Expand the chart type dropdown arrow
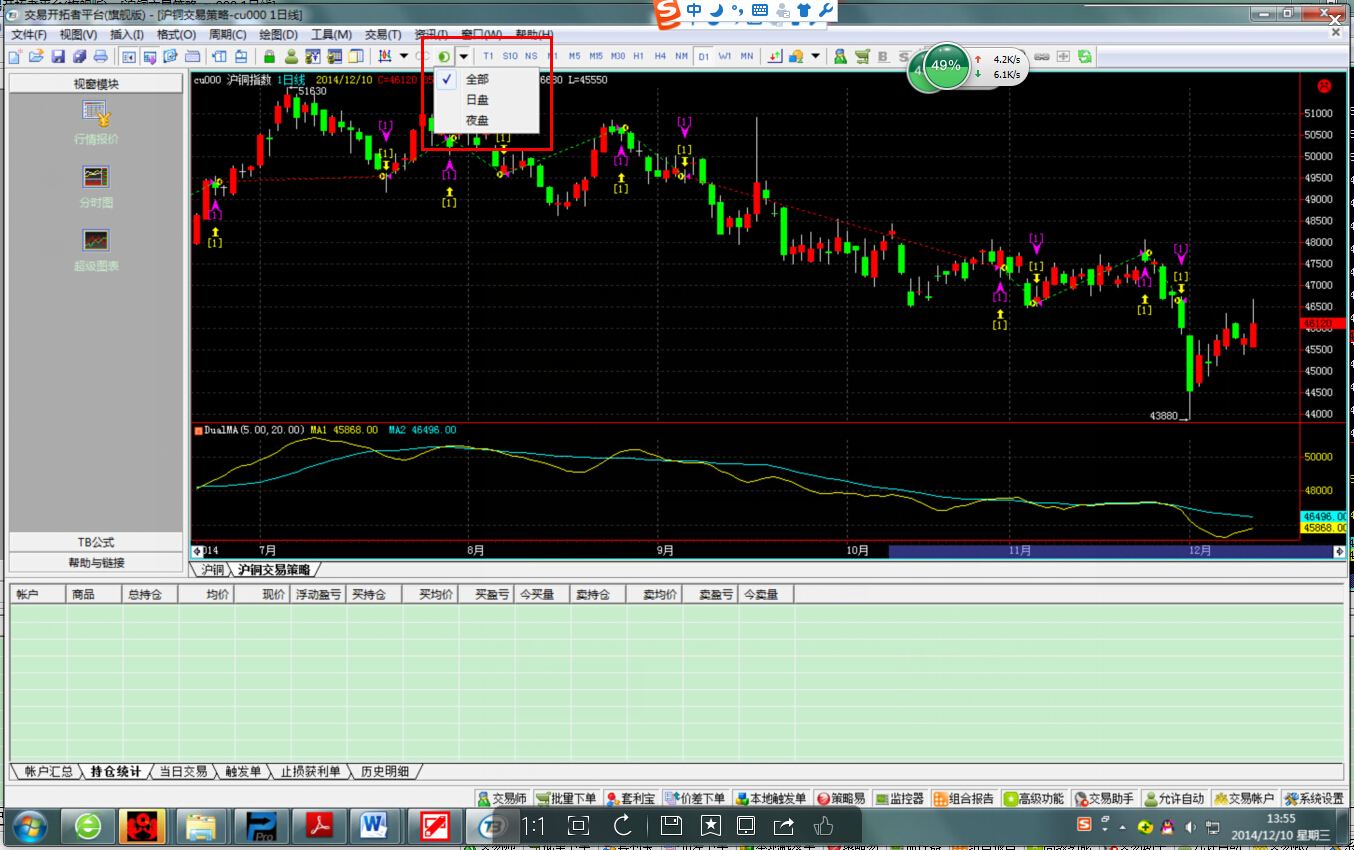Viewport: 1354px width, 850px height. (403, 56)
